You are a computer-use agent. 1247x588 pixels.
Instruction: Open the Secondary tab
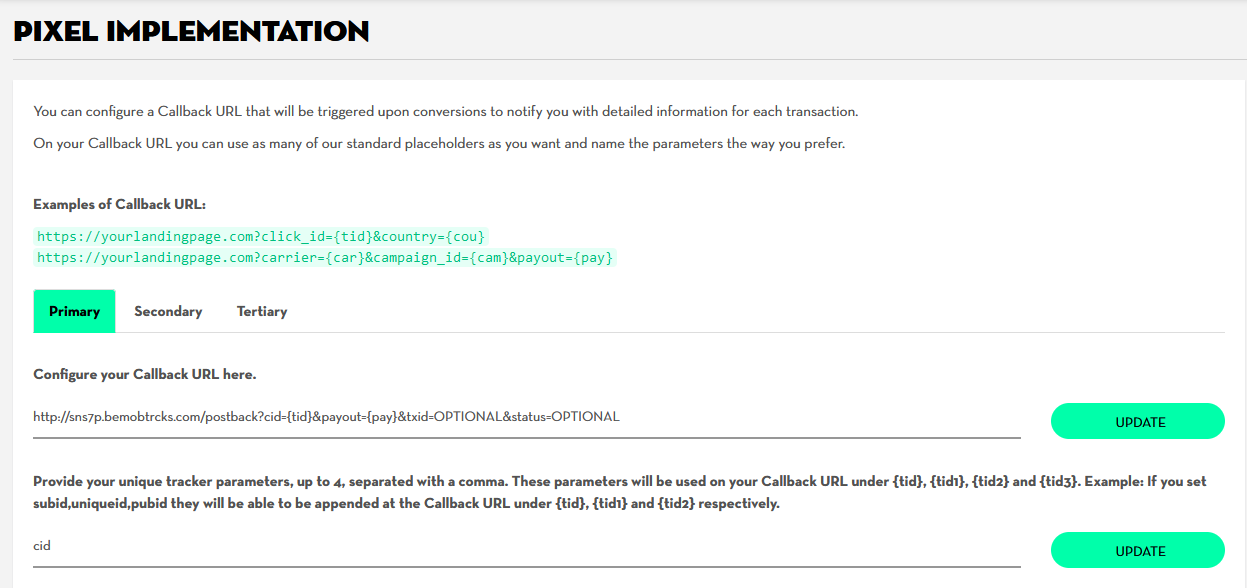pyautogui.click(x=168, y=312)
